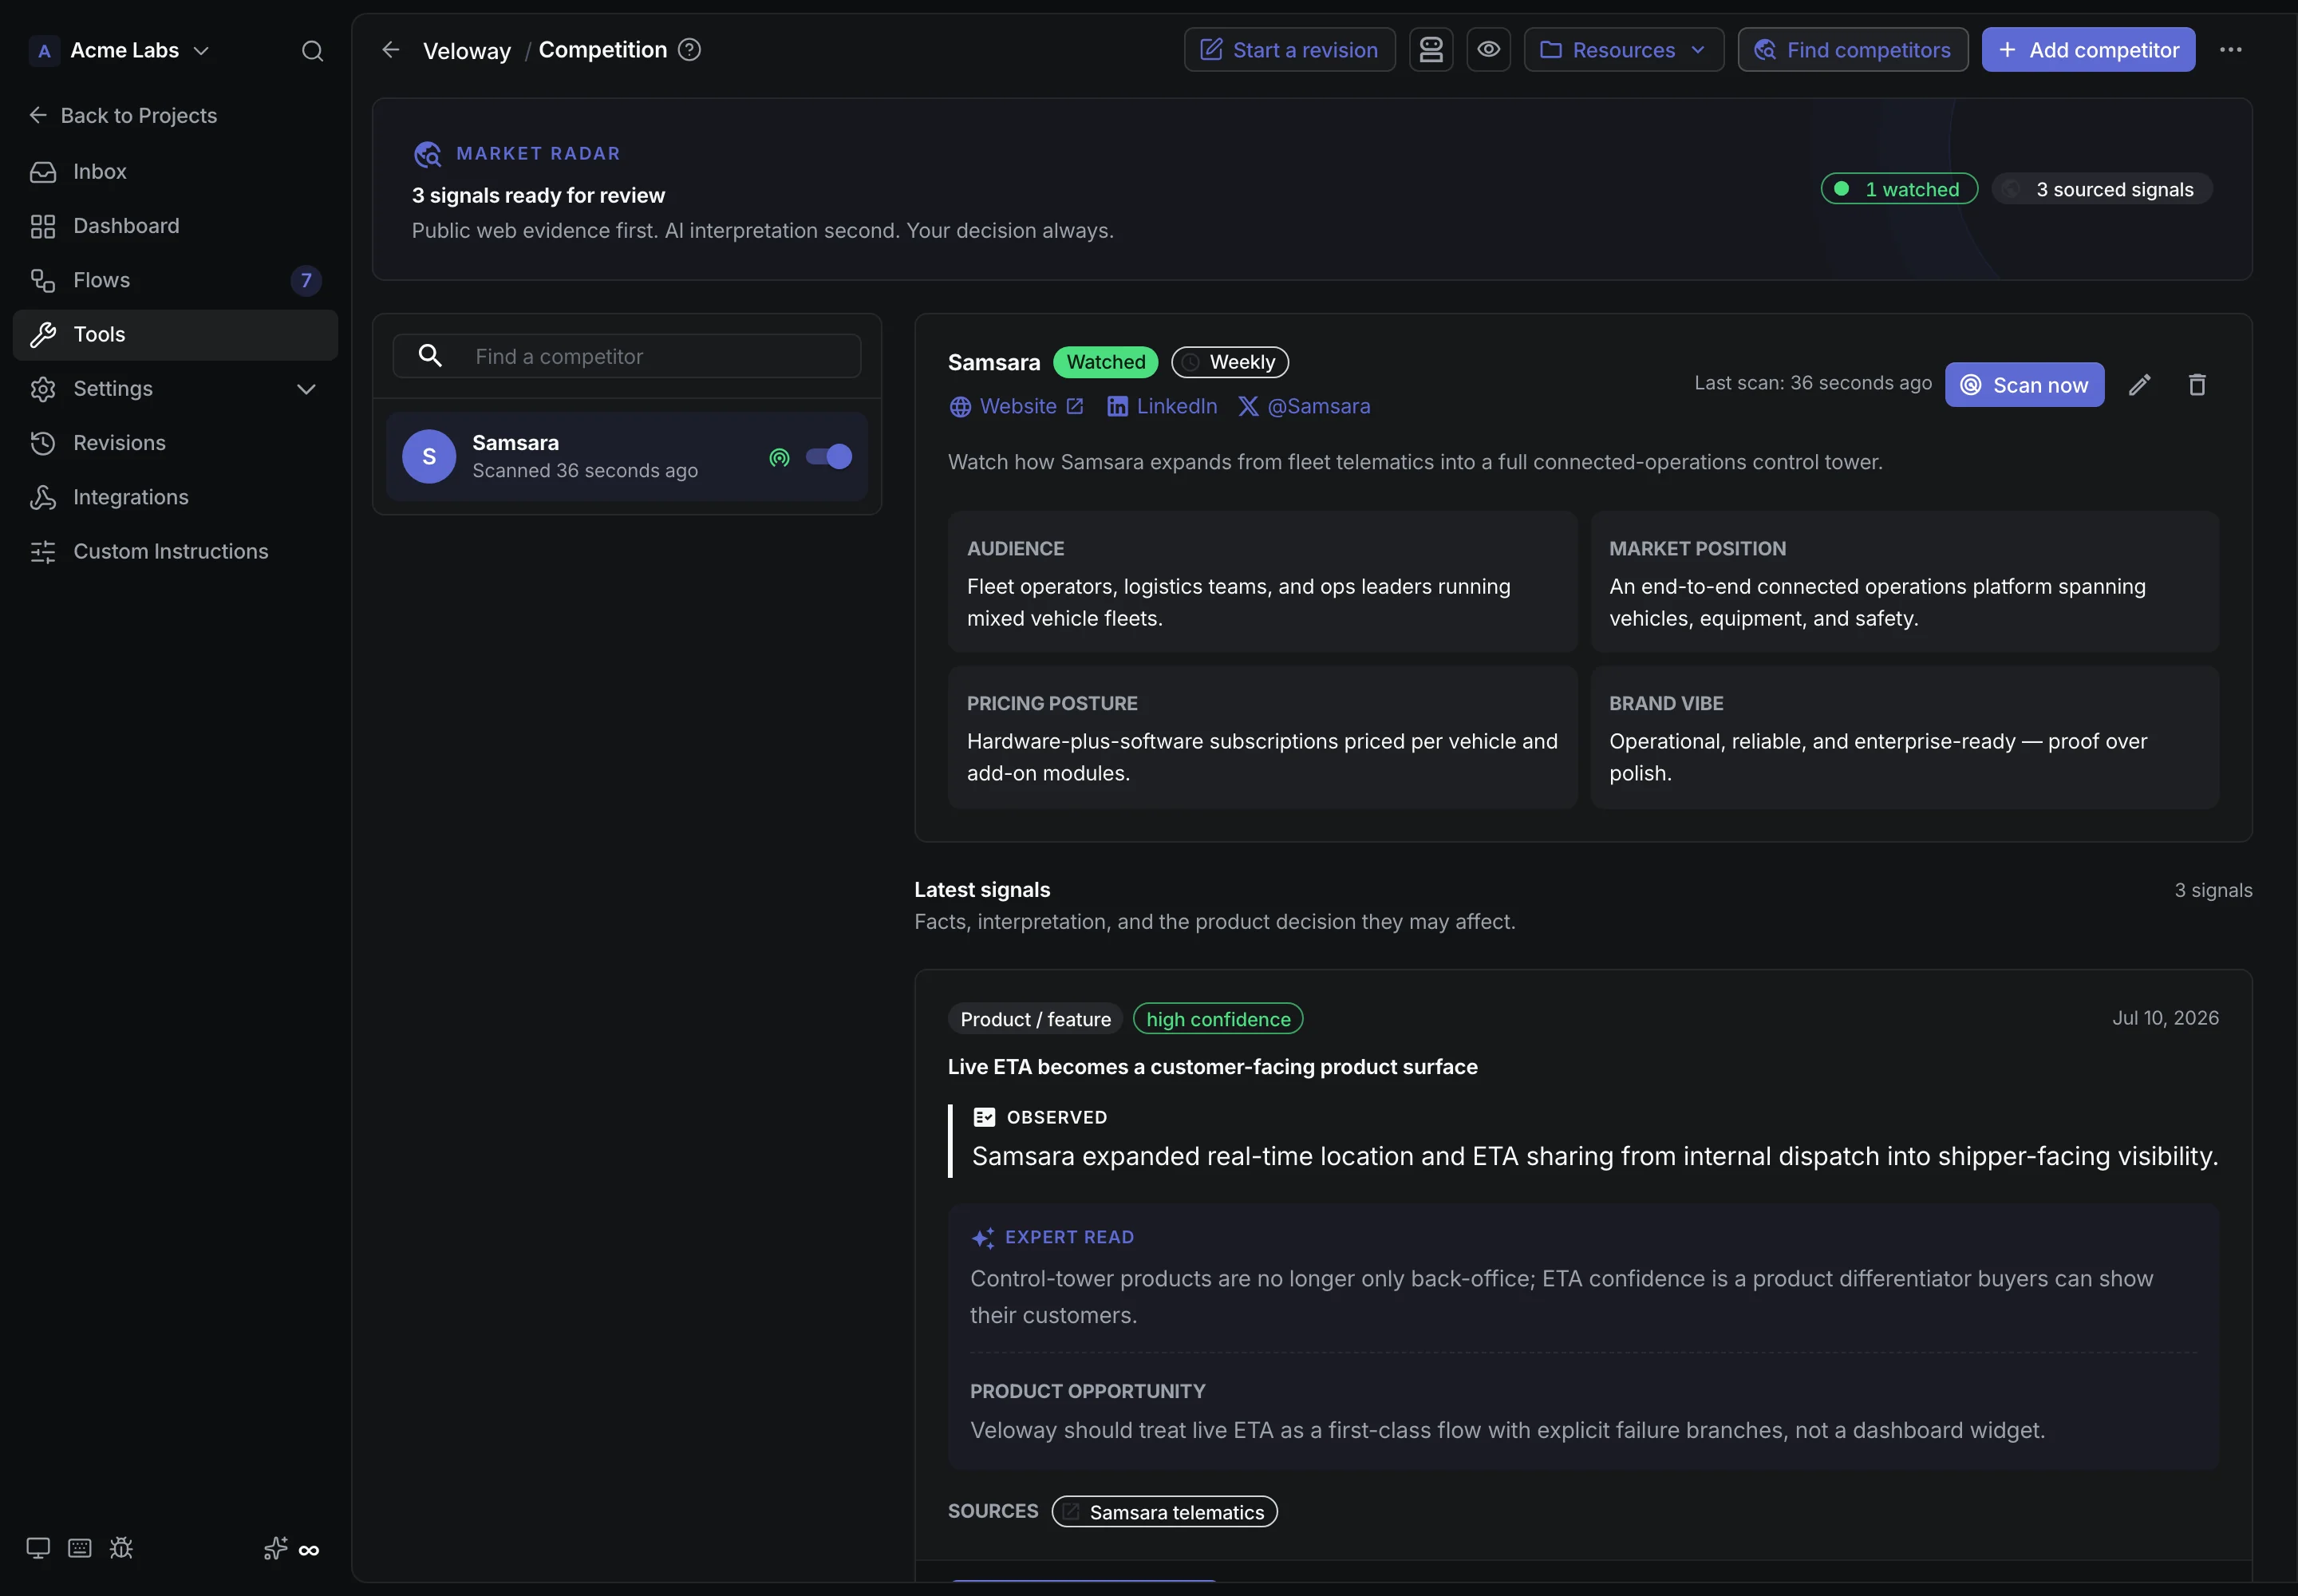Click the high confidence tag
Viewport: 2298px width, 1596px height.
point(1218,1019)
